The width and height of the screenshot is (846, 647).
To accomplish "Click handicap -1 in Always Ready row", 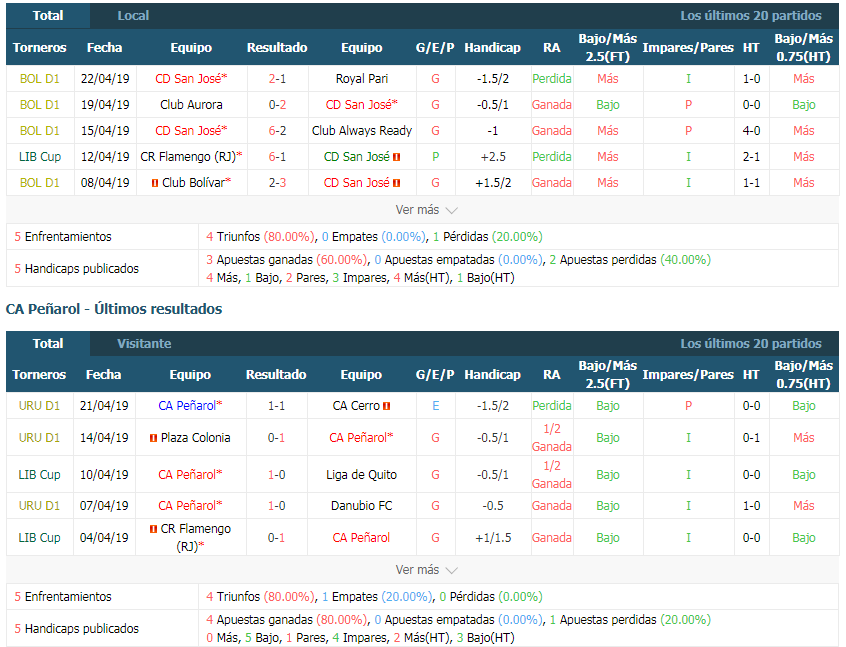I will coord(493,131).
